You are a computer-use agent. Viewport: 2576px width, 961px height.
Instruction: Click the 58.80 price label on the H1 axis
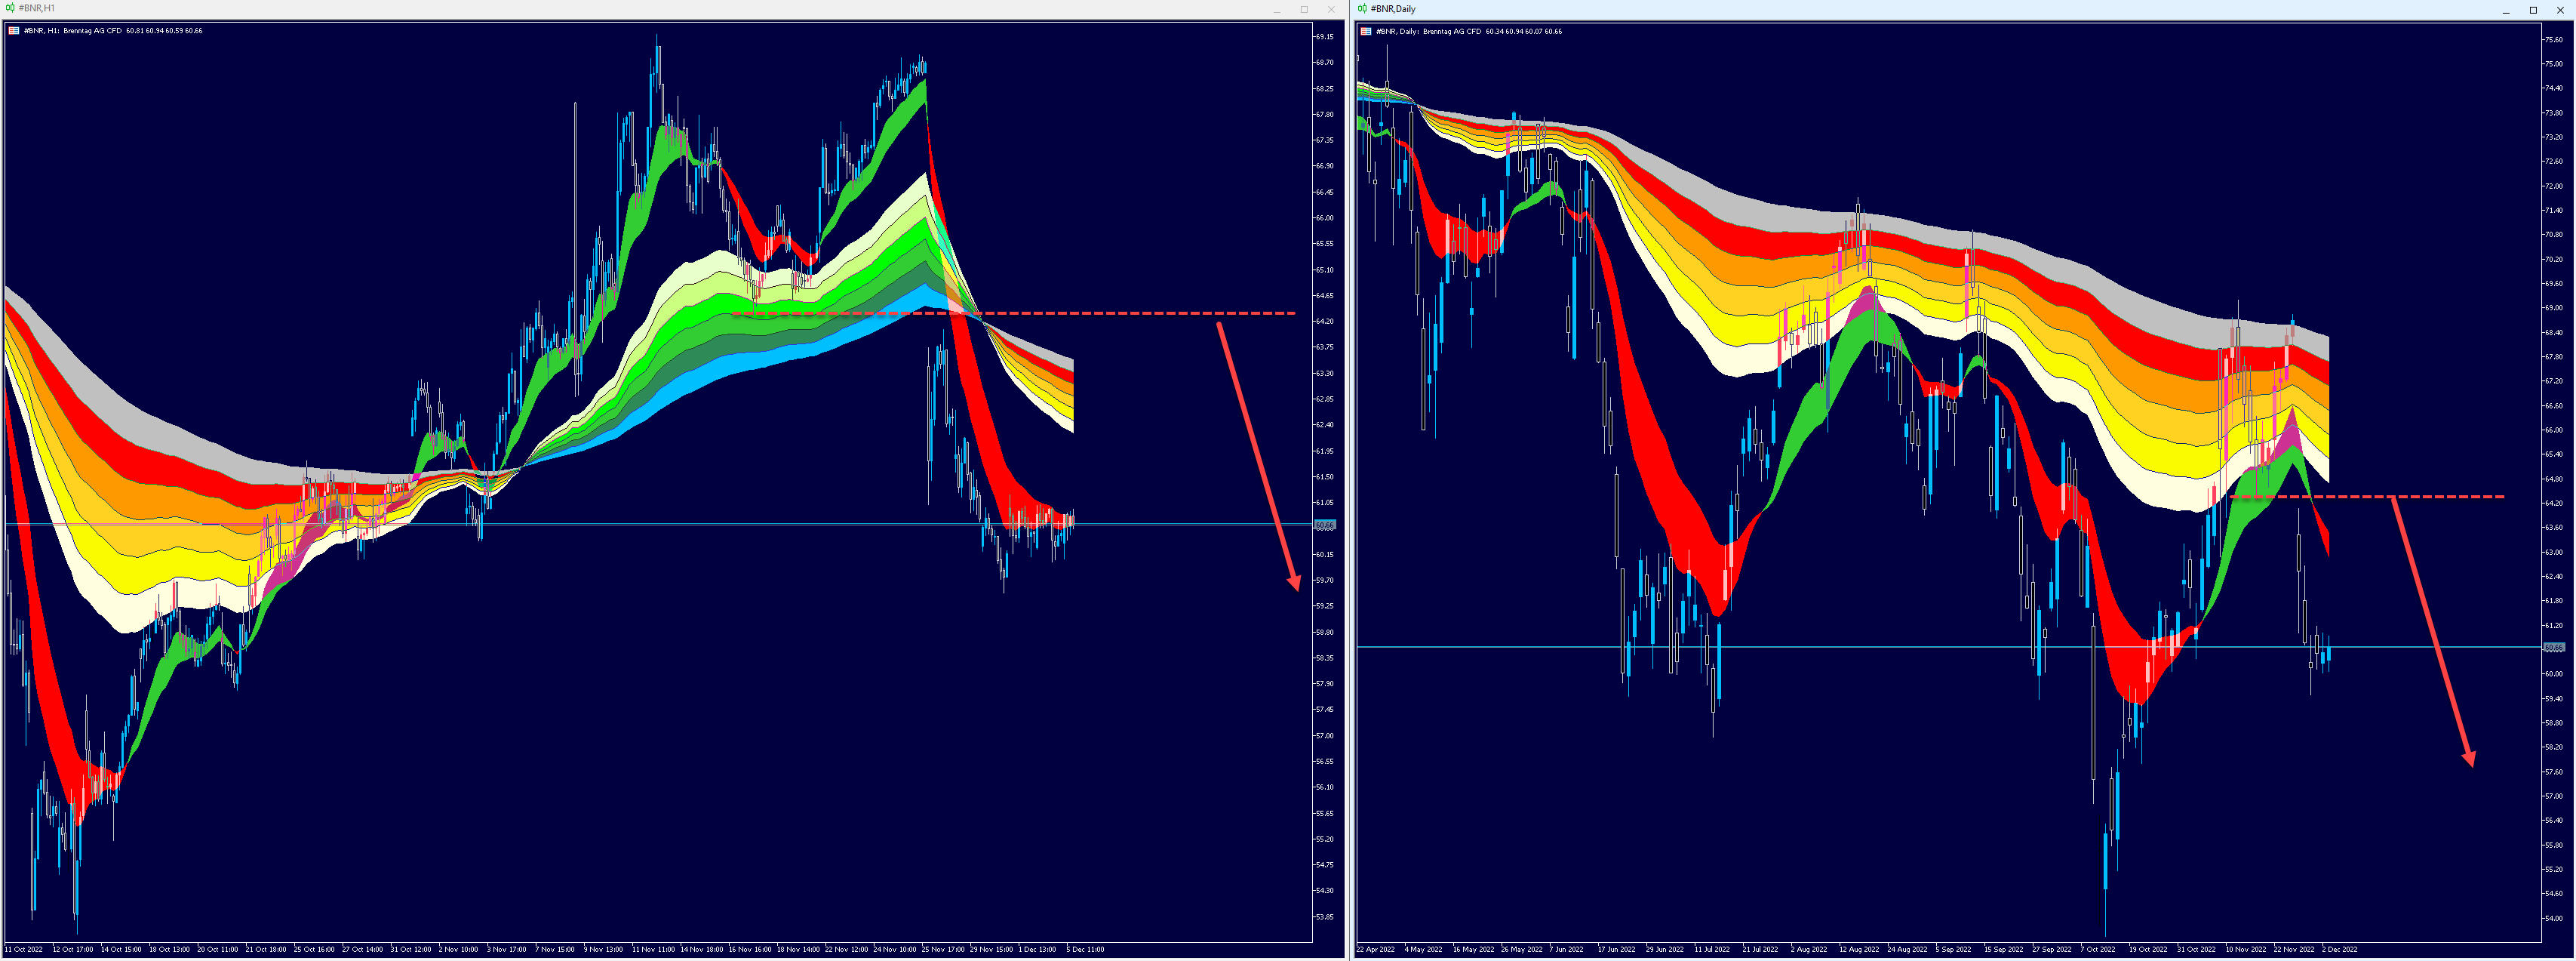click(1325, 632)
